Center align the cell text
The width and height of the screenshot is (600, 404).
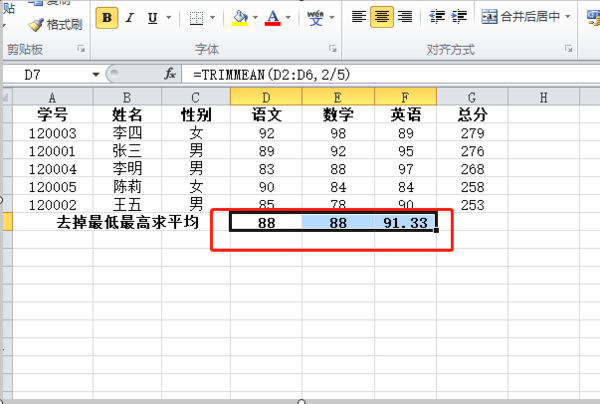pyautogui.click(x=381, y=17)
